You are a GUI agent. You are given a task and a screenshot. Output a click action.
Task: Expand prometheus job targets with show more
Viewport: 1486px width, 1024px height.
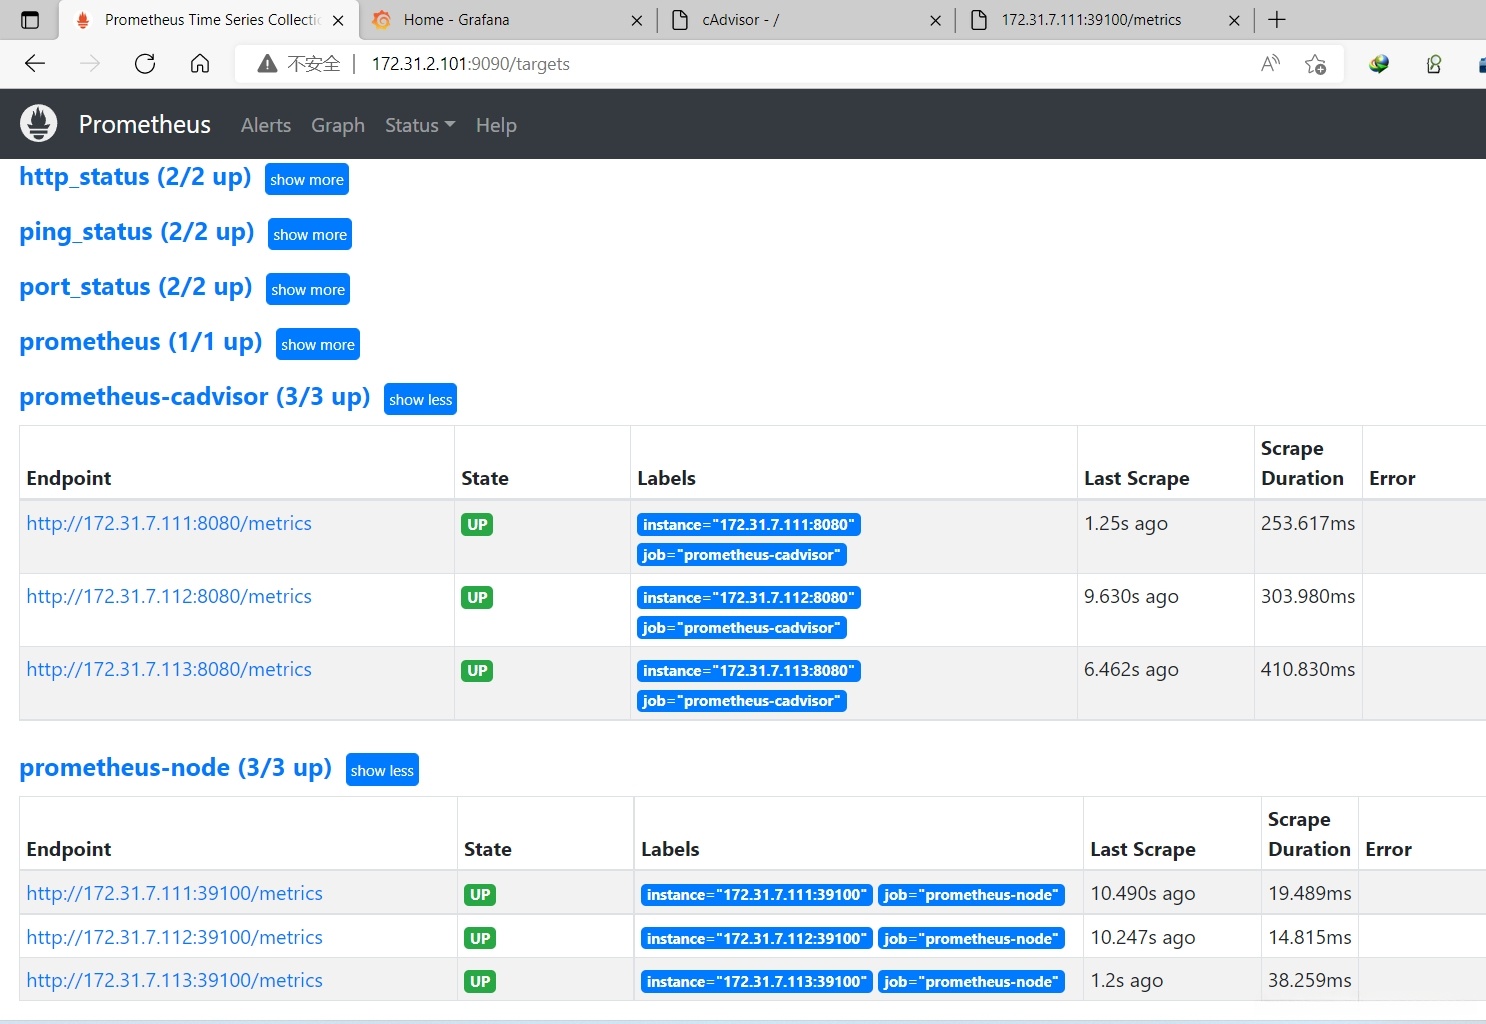point(318,345)
